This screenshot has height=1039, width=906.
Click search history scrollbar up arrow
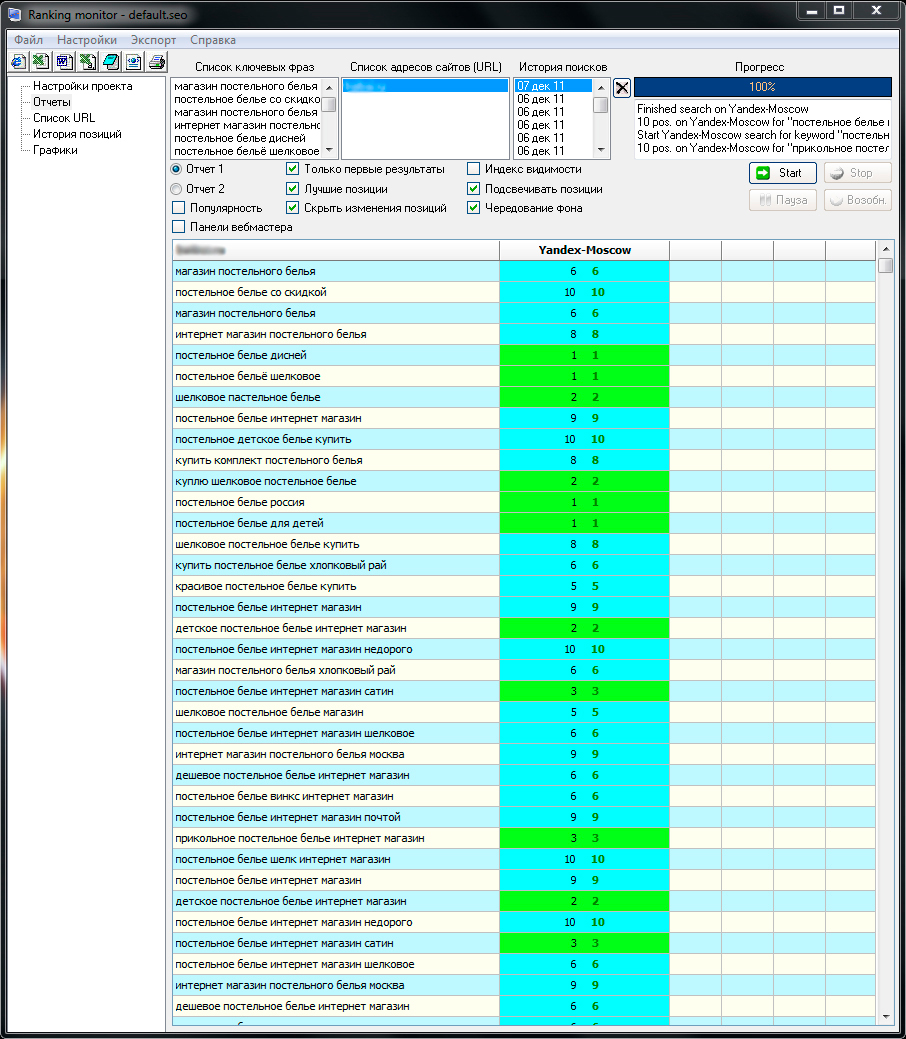[x=601, y=87]
